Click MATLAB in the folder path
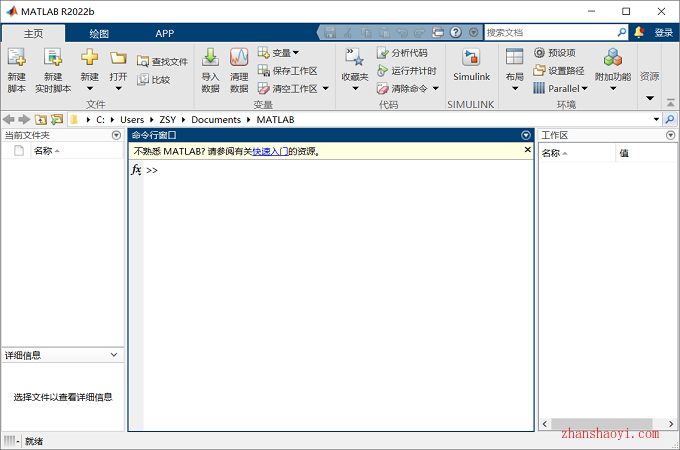680x450 pixels. pos(275,120)
